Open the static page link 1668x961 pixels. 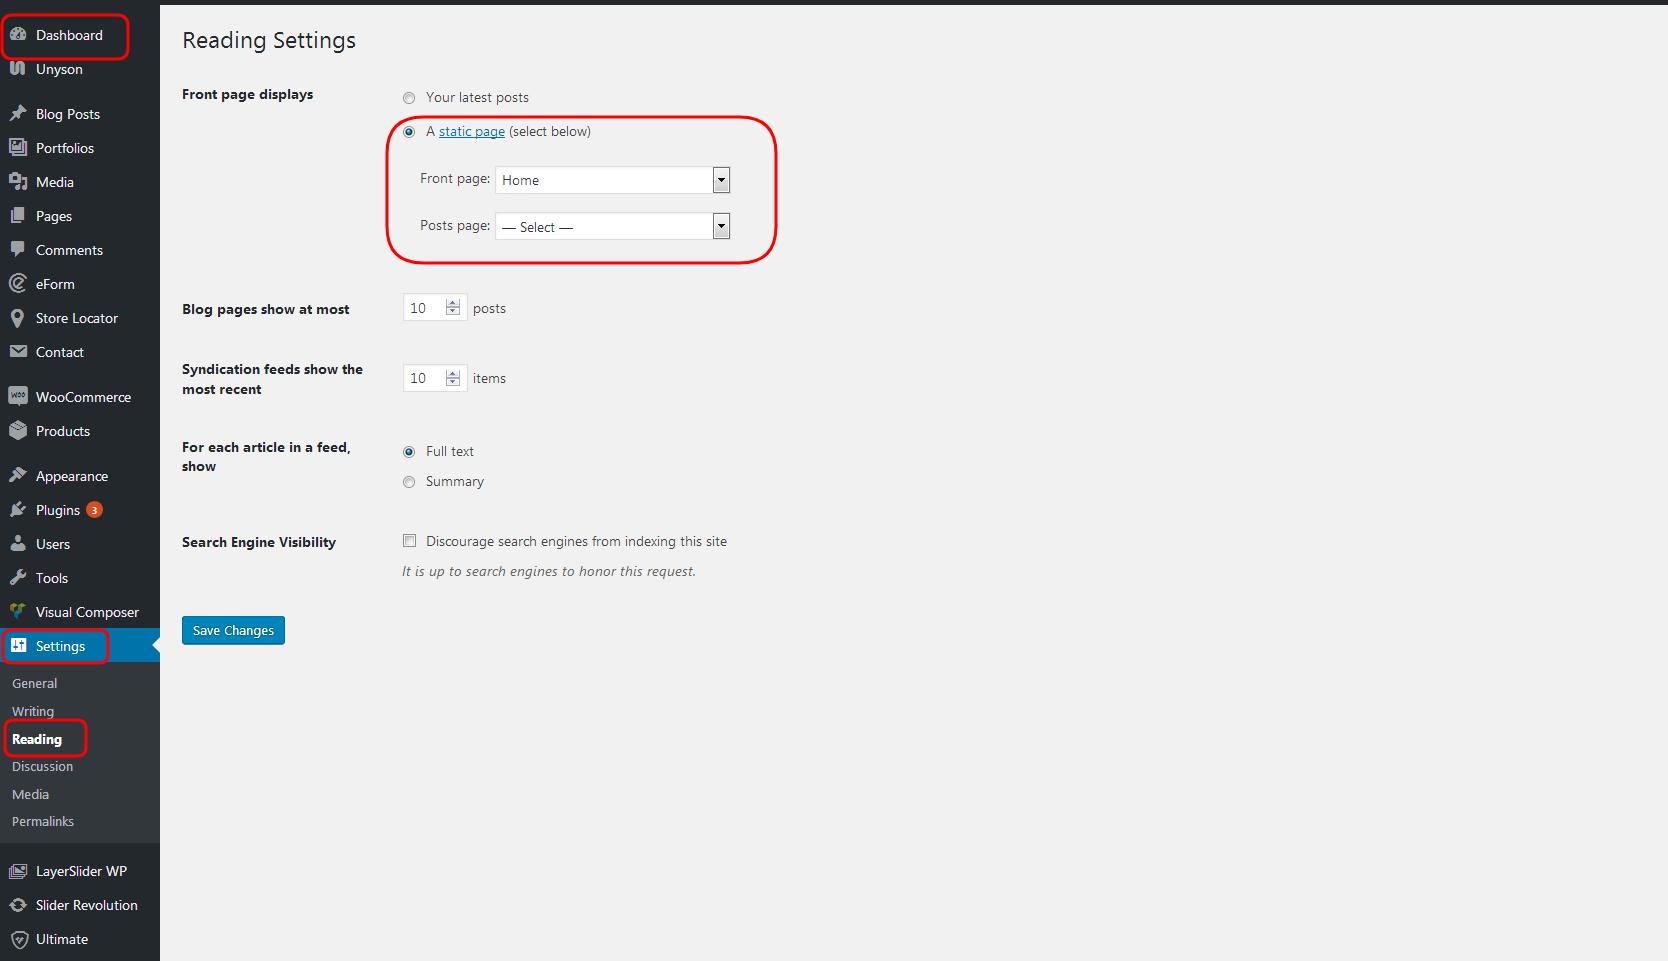tap(471, 131)
